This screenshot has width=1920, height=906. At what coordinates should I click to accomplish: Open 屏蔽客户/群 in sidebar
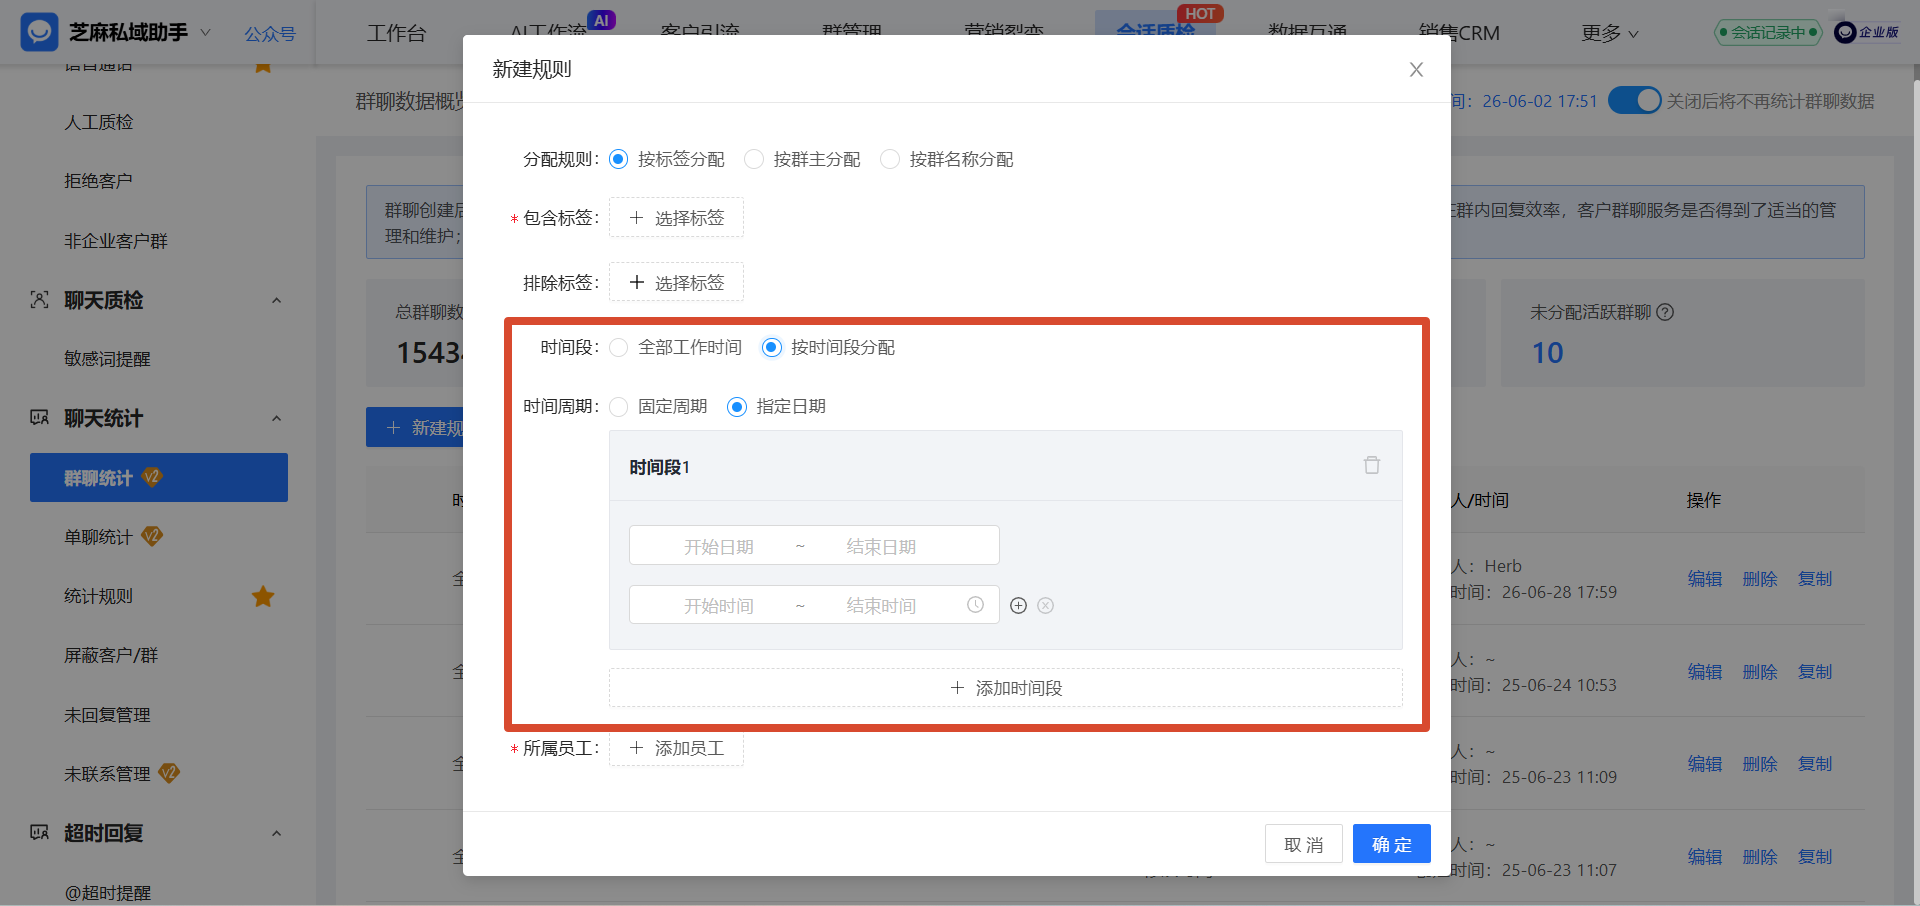click(111, 655)
